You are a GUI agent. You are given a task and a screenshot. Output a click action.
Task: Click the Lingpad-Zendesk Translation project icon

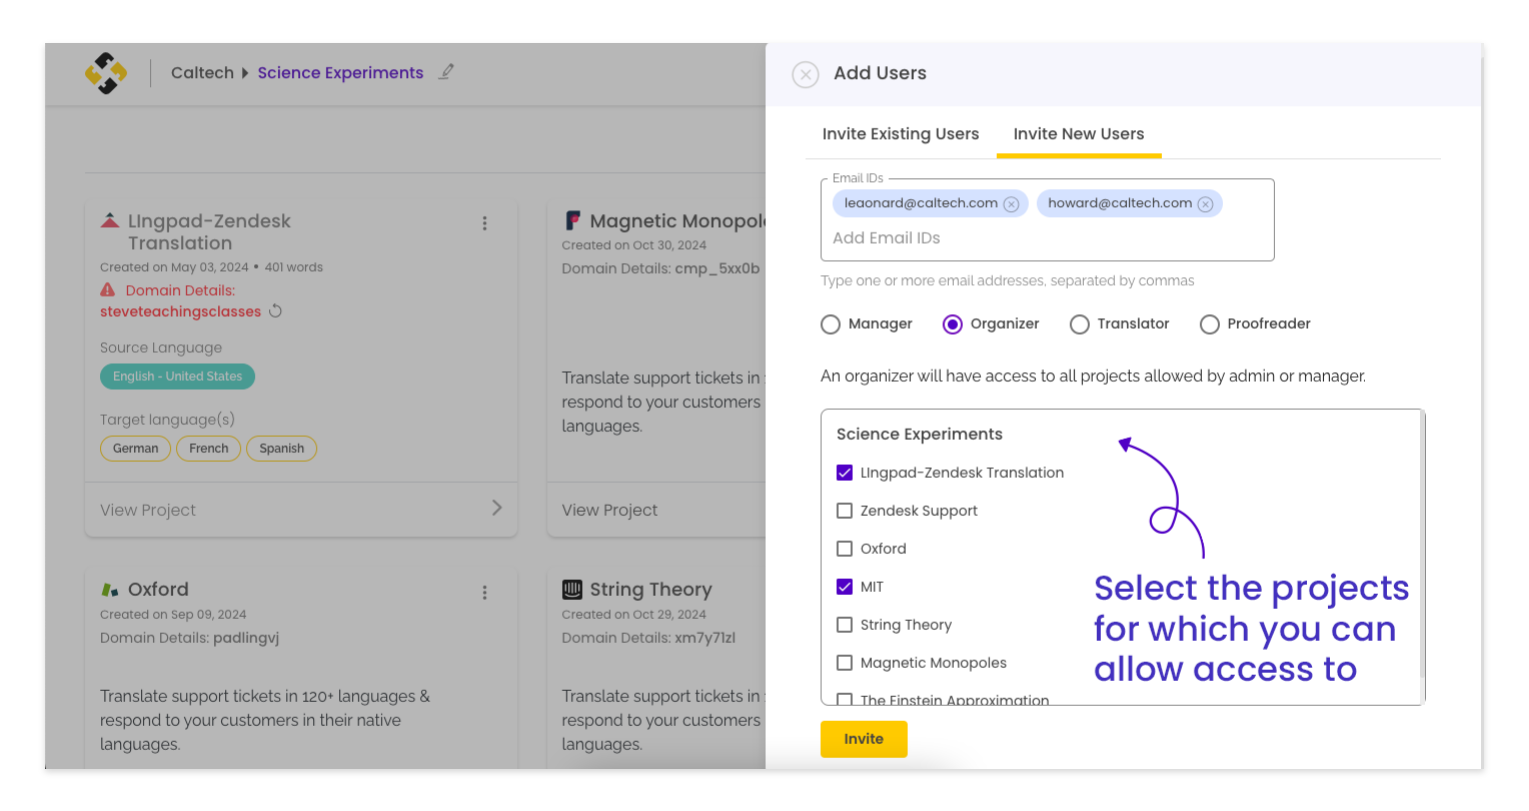(110, 221)
